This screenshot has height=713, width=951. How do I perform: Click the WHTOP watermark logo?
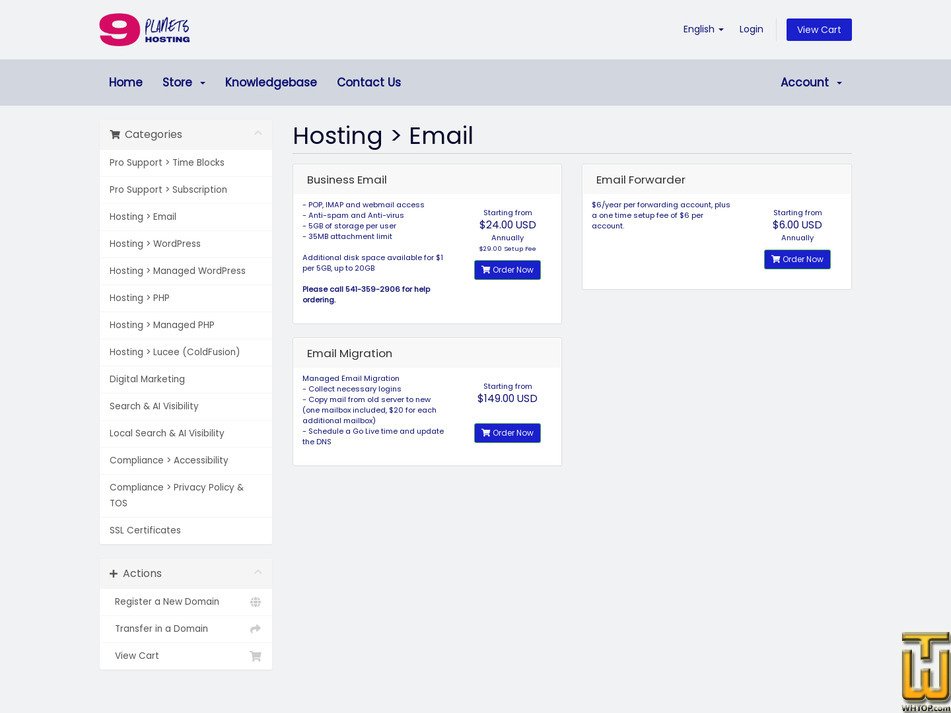926,672
